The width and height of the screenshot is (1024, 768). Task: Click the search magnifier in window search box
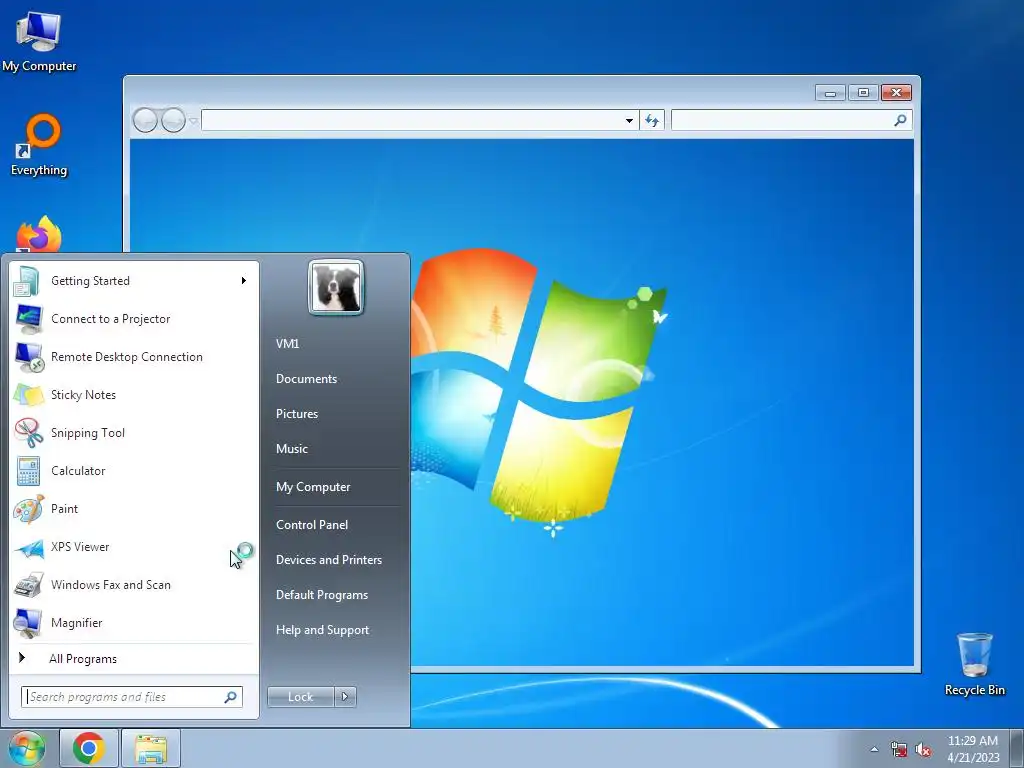pos(900,120)
